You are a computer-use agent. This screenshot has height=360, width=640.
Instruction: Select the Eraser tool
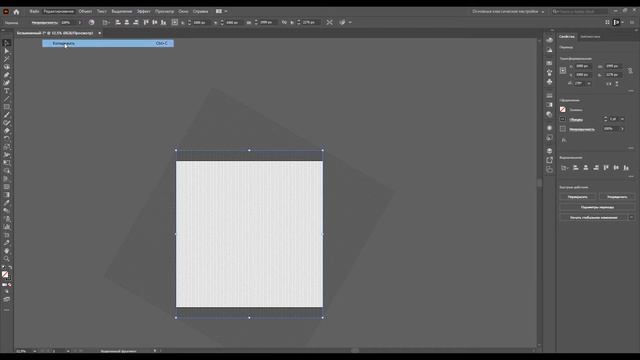[x=7, y=131]
